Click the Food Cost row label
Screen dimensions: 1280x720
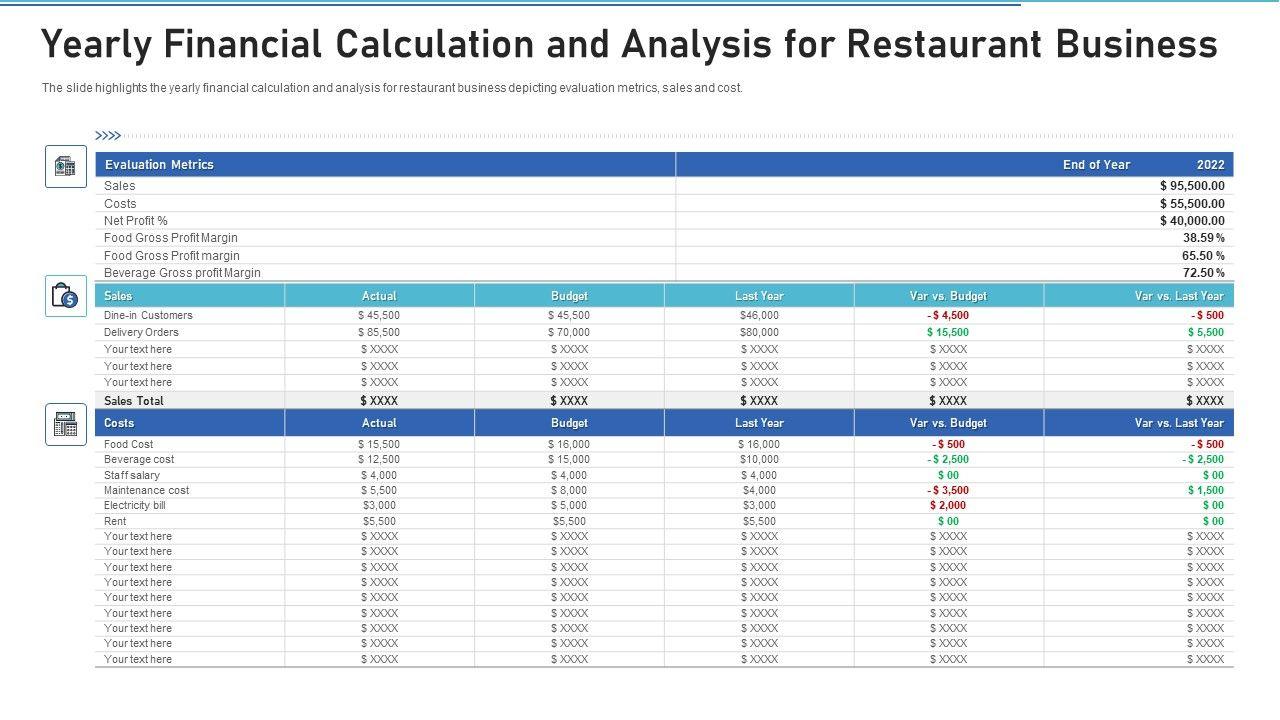129,444
